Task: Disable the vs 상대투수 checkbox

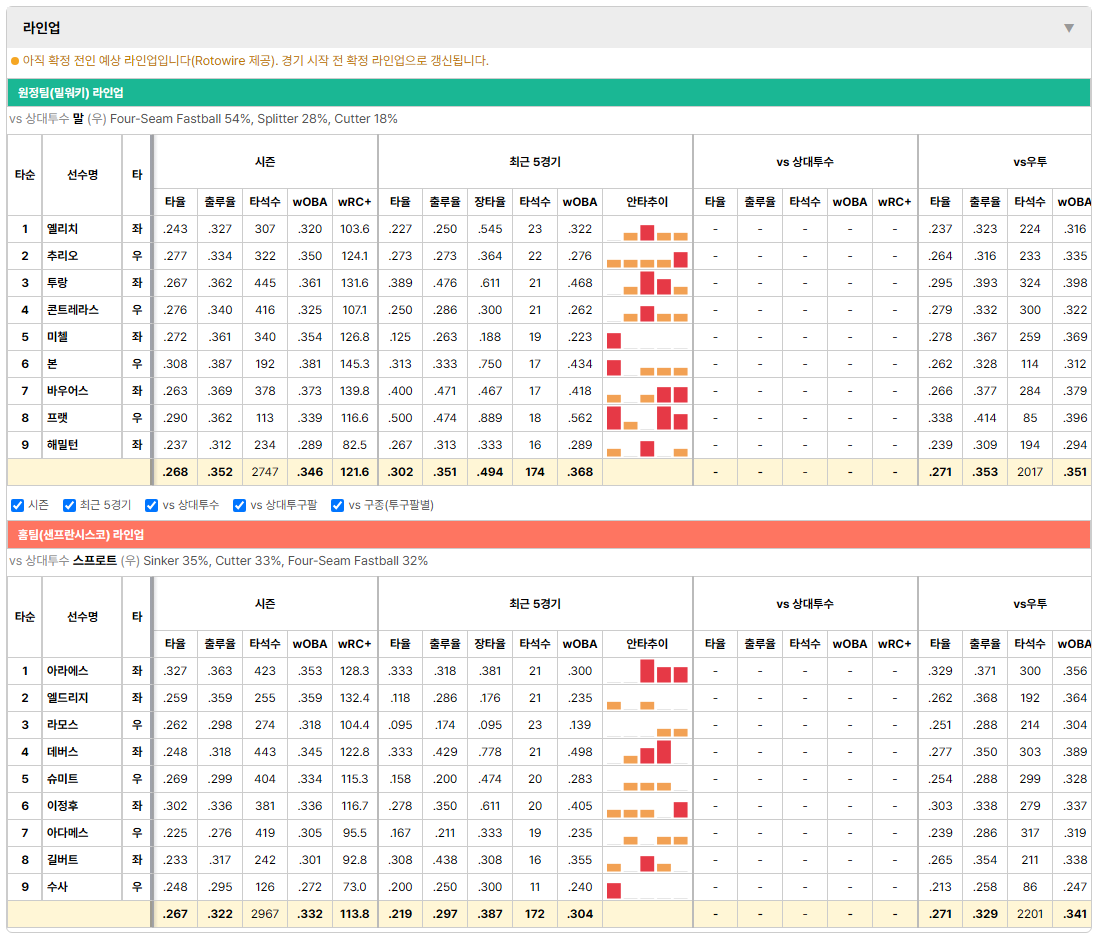Action: coord(151,506)
